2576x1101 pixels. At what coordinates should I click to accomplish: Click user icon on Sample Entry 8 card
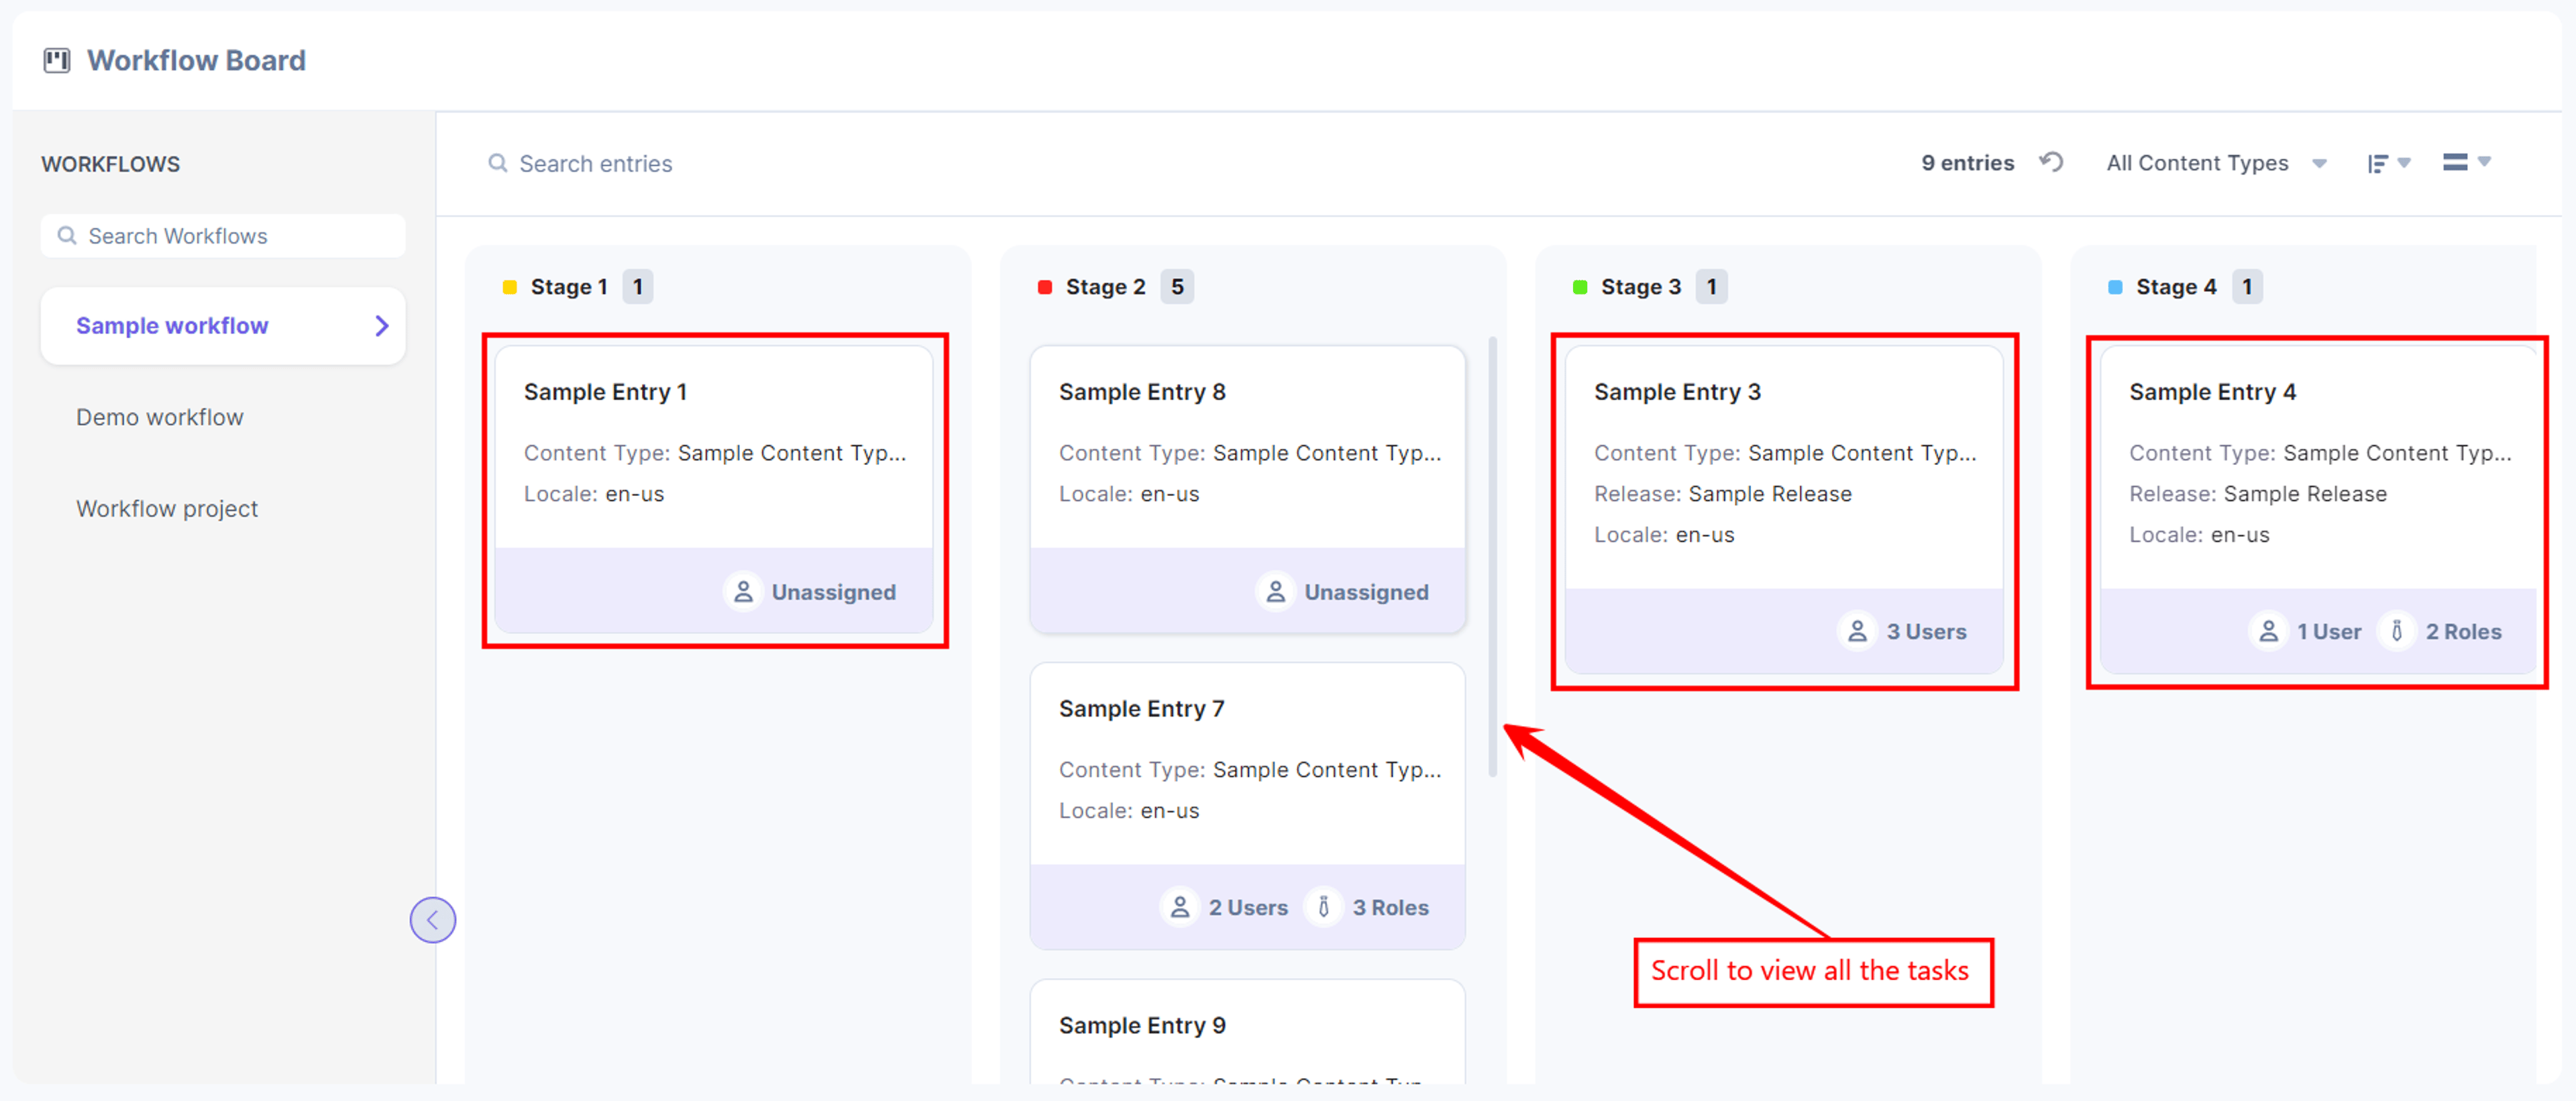click(x=1275, y=592)
